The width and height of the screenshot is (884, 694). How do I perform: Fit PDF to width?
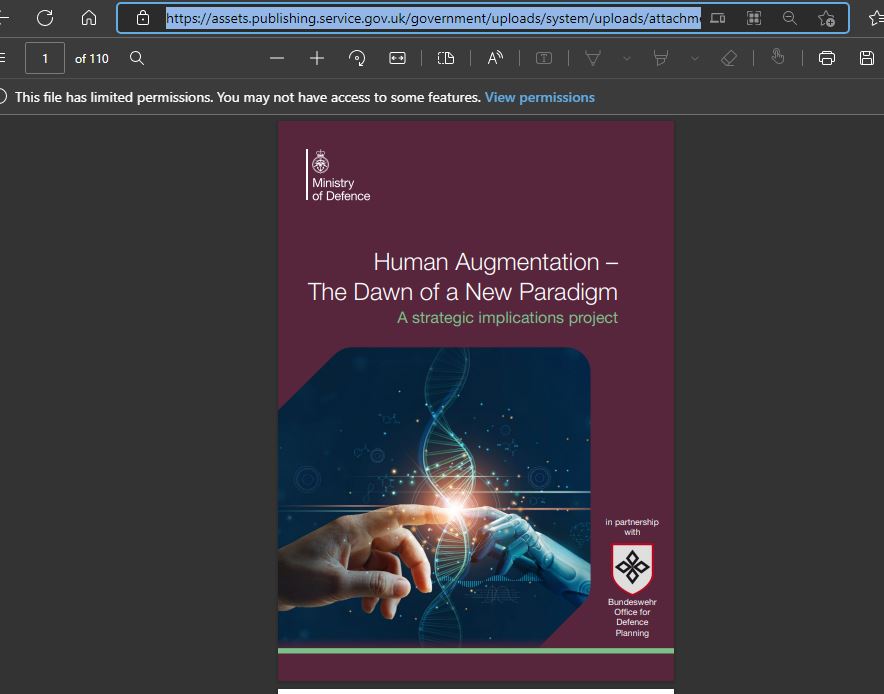(x=397, y=58)
